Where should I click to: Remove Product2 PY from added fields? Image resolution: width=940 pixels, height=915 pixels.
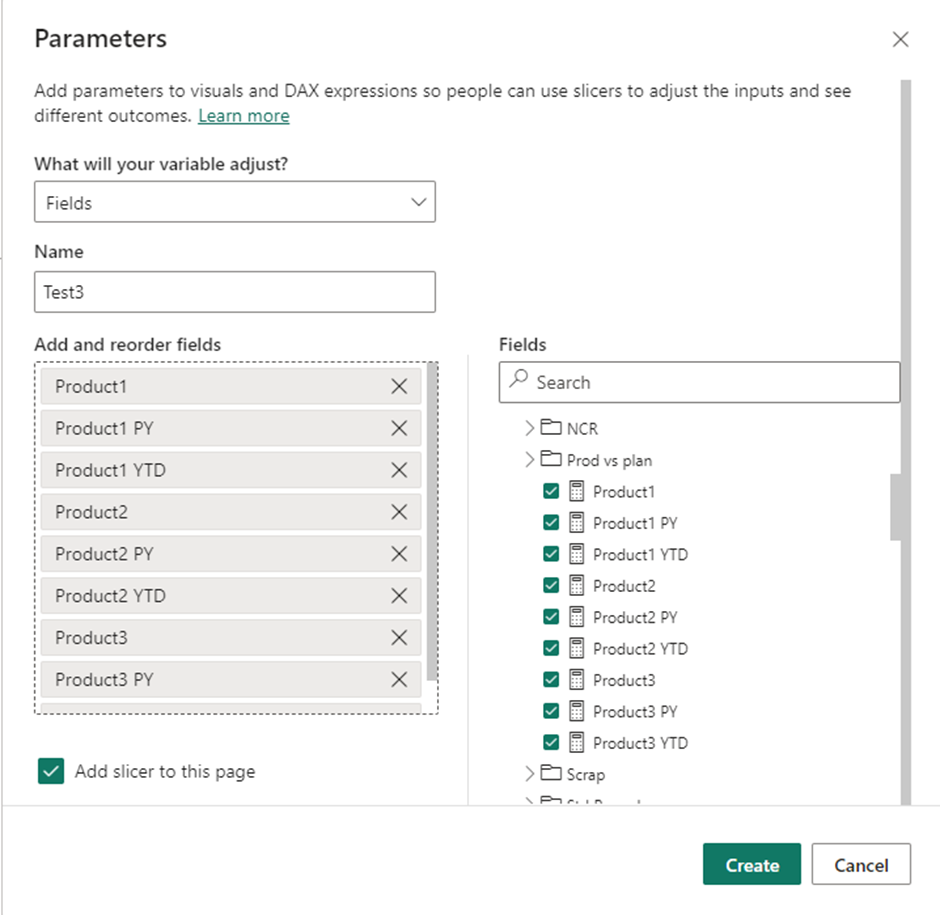point(399,554)
